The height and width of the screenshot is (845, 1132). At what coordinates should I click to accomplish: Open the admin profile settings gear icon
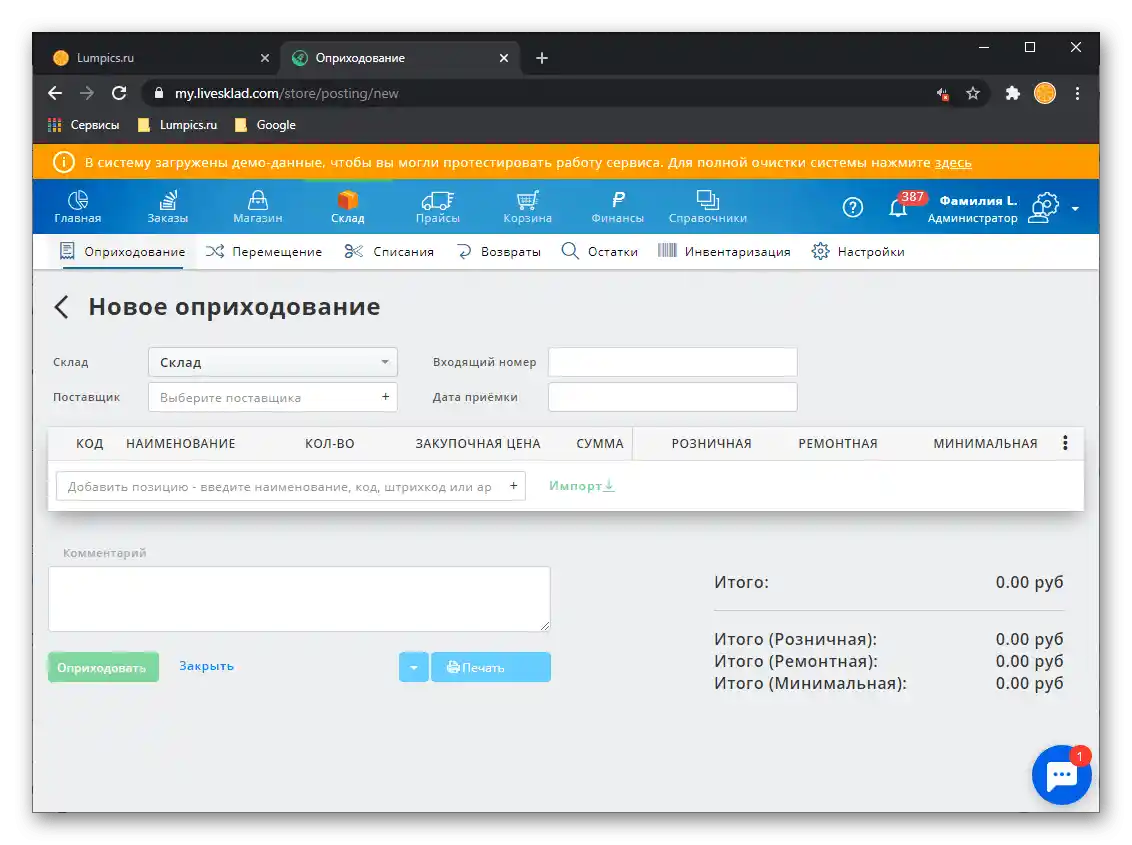pyautogui.click(x=1044, y=206)
